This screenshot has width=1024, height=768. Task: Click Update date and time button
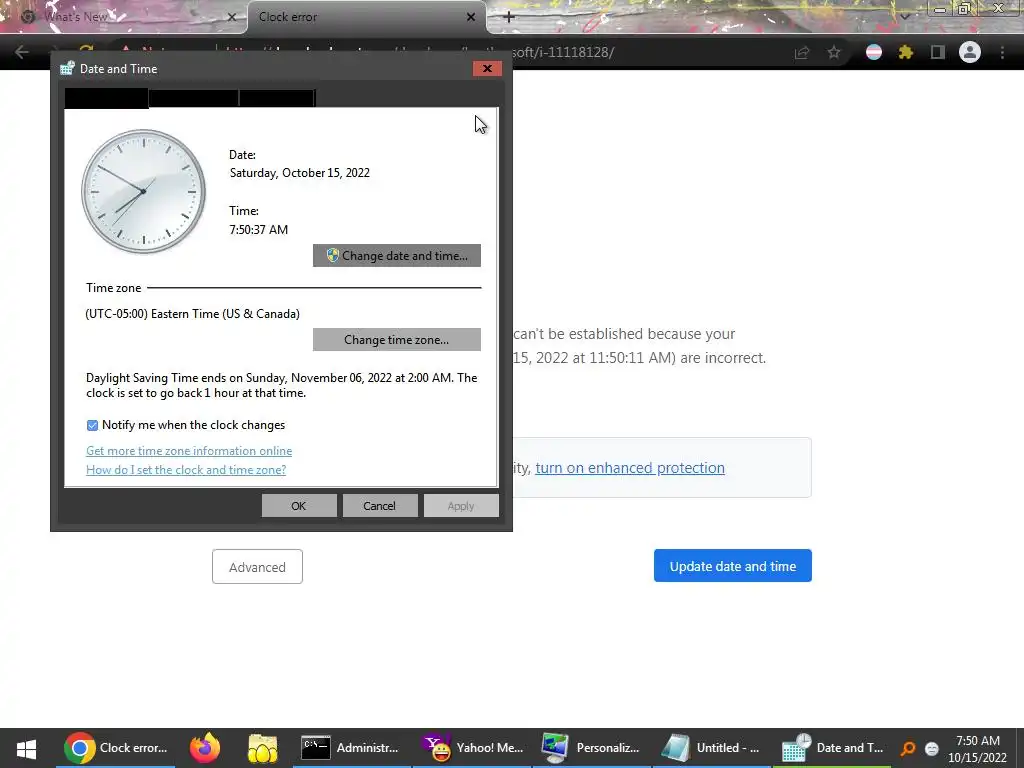pyautogui.click(x=733, y=566)
